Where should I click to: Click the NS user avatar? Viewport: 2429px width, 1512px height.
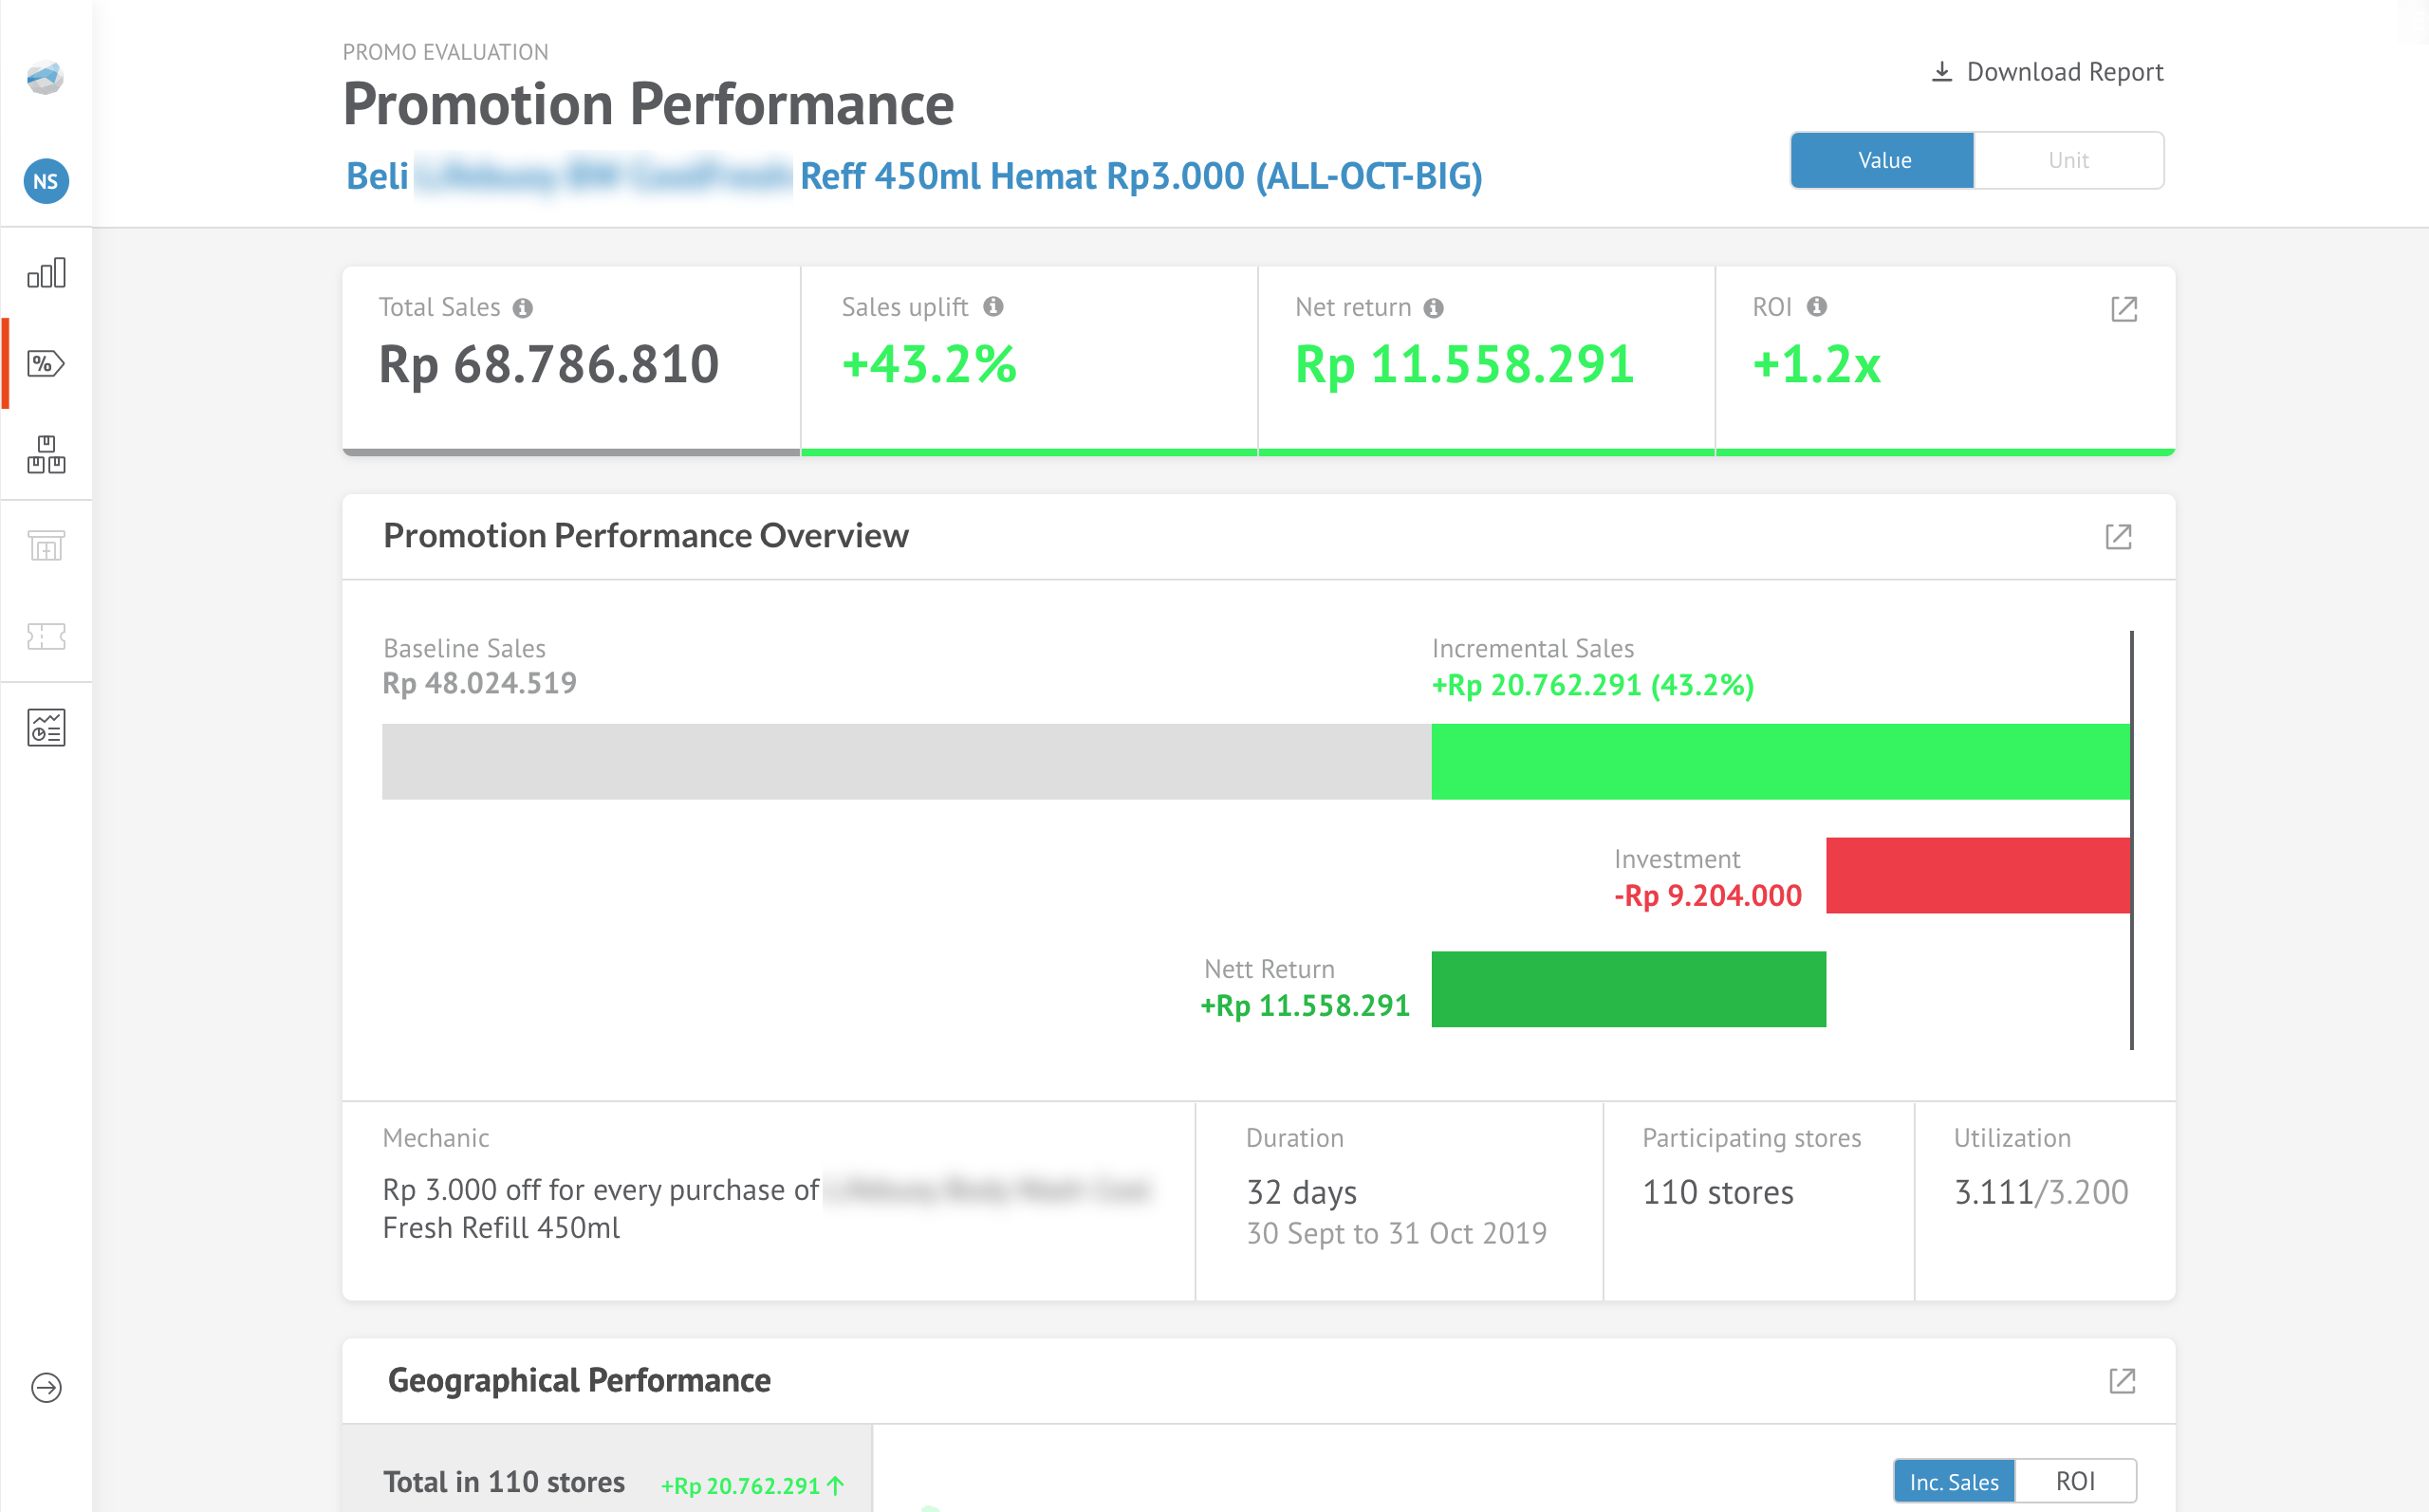(46, 182)
